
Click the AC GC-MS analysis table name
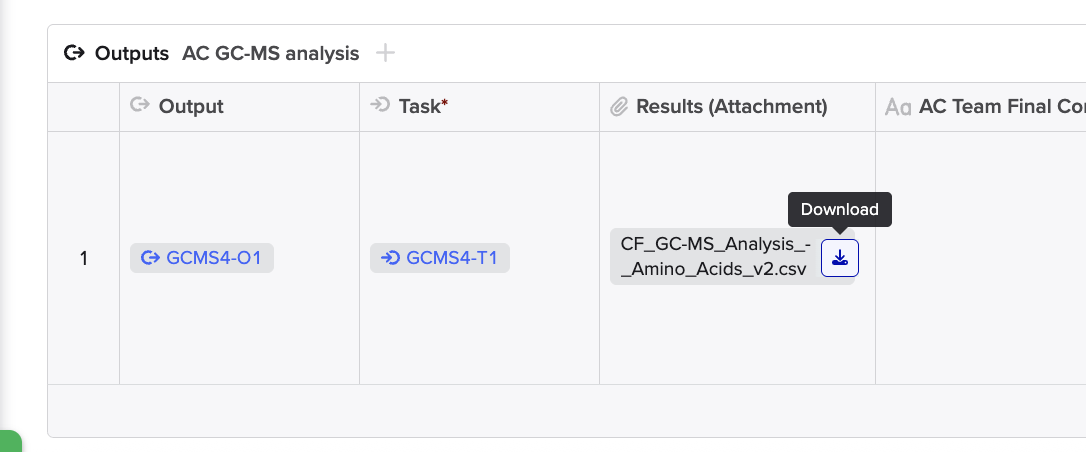[270, 53]
